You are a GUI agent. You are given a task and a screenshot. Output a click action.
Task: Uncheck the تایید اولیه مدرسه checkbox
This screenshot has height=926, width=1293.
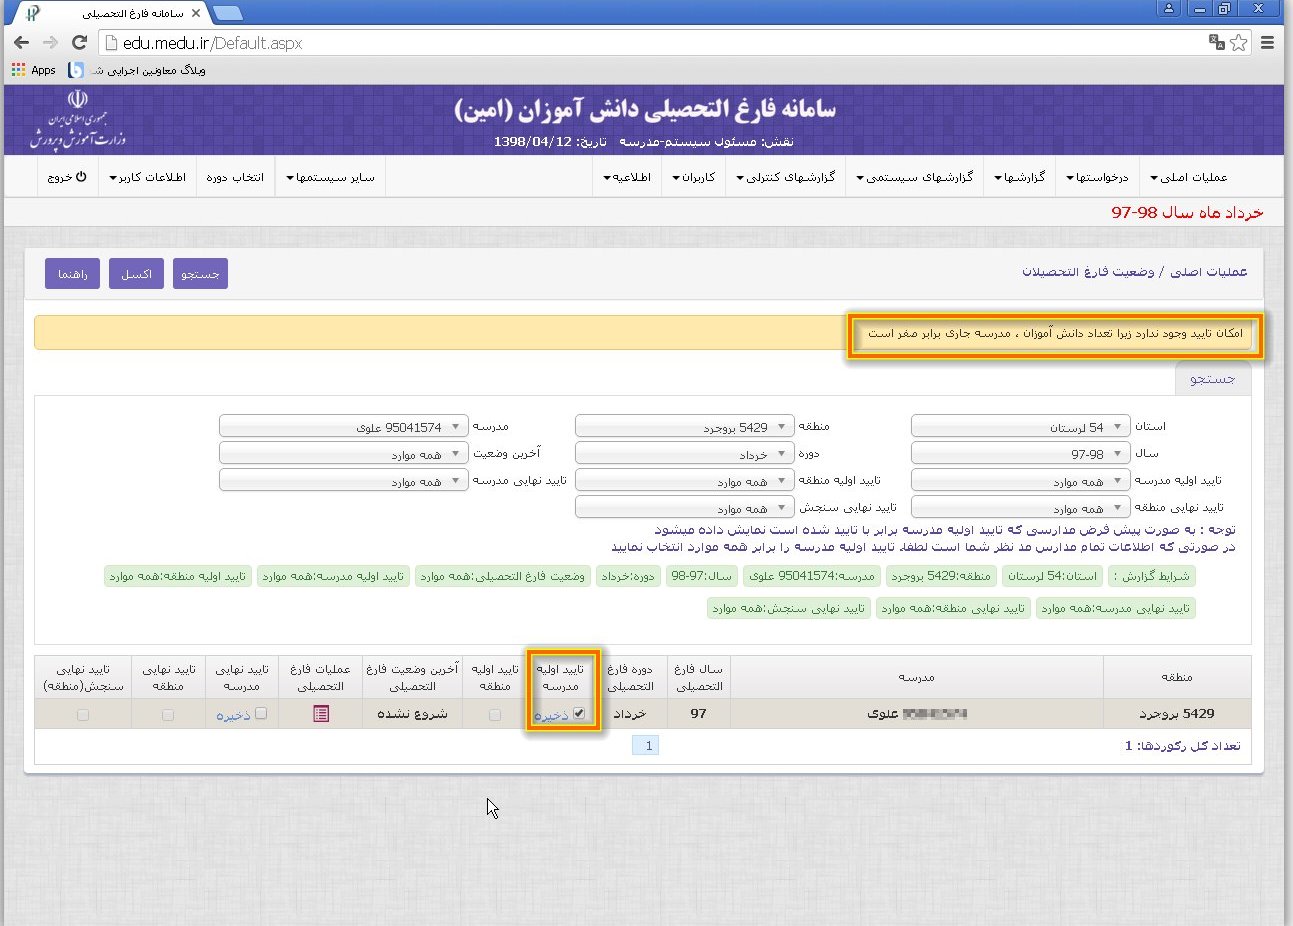579,713
